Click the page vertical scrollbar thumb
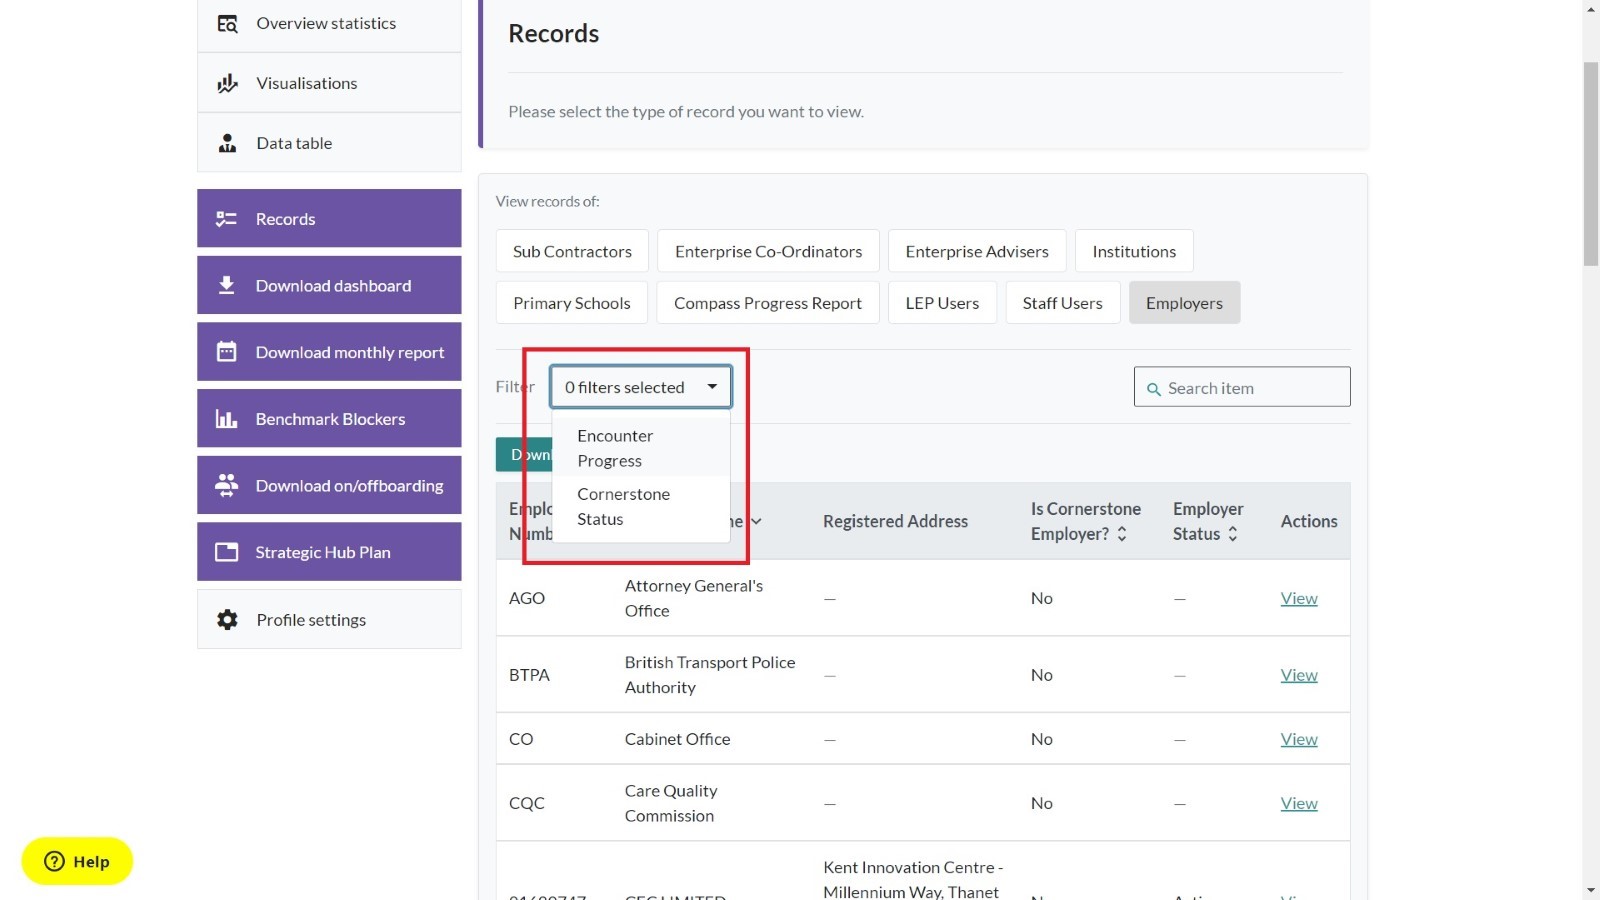 pyautogui.click(x=1590, y=165)
